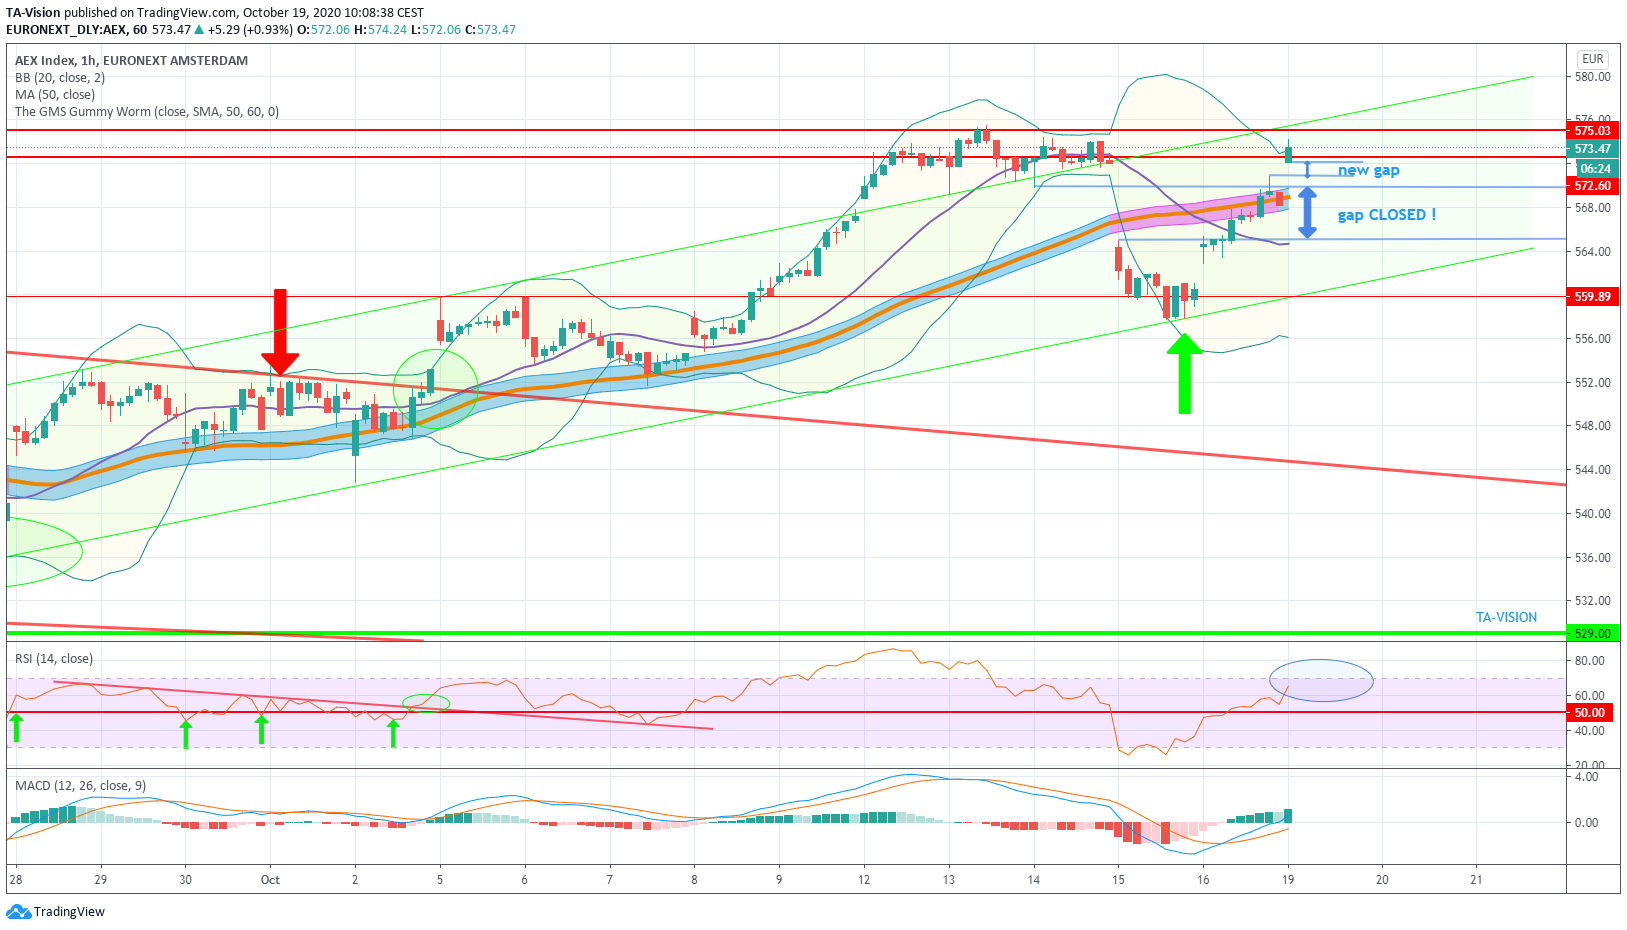Click the EUR currency button
This screenshot has height=930, width=1627.
(1593, 59)
